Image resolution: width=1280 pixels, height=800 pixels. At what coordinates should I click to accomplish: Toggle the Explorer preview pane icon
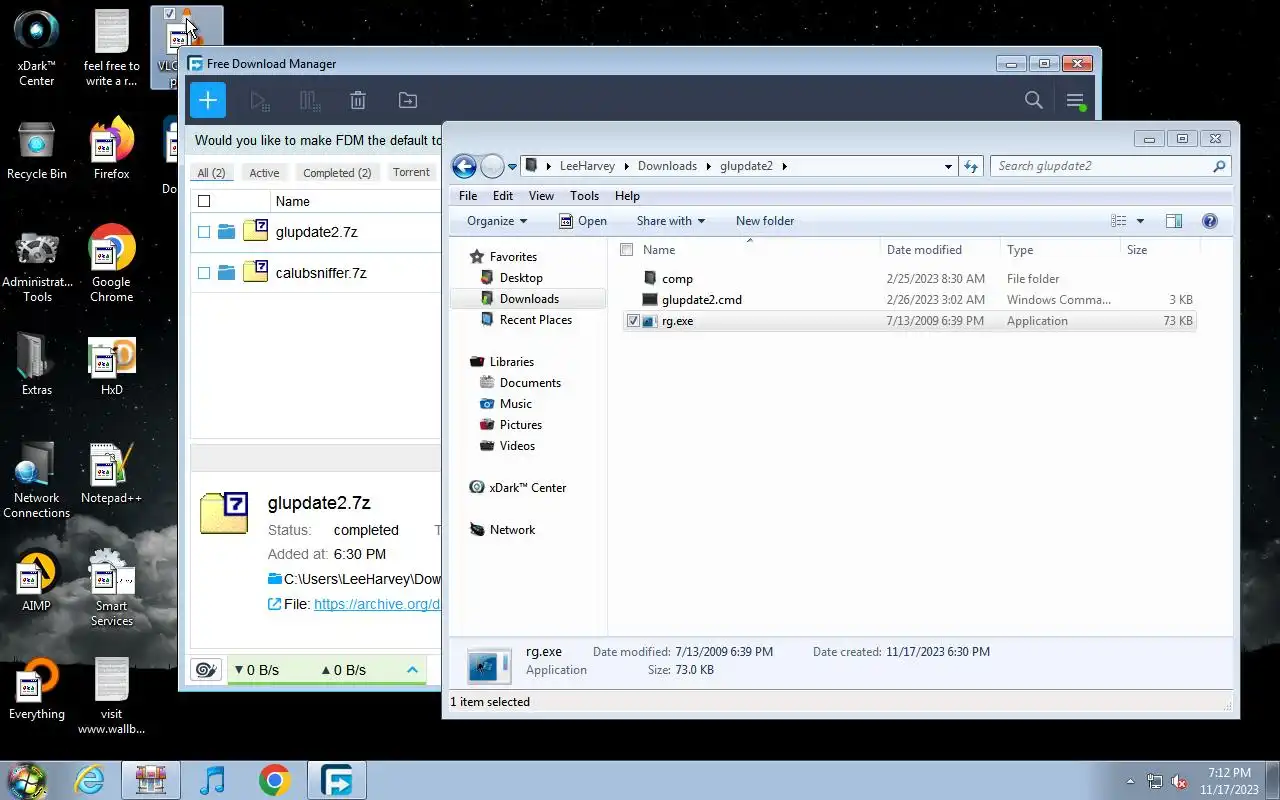pyautogui.click(x=1174, y=221)
